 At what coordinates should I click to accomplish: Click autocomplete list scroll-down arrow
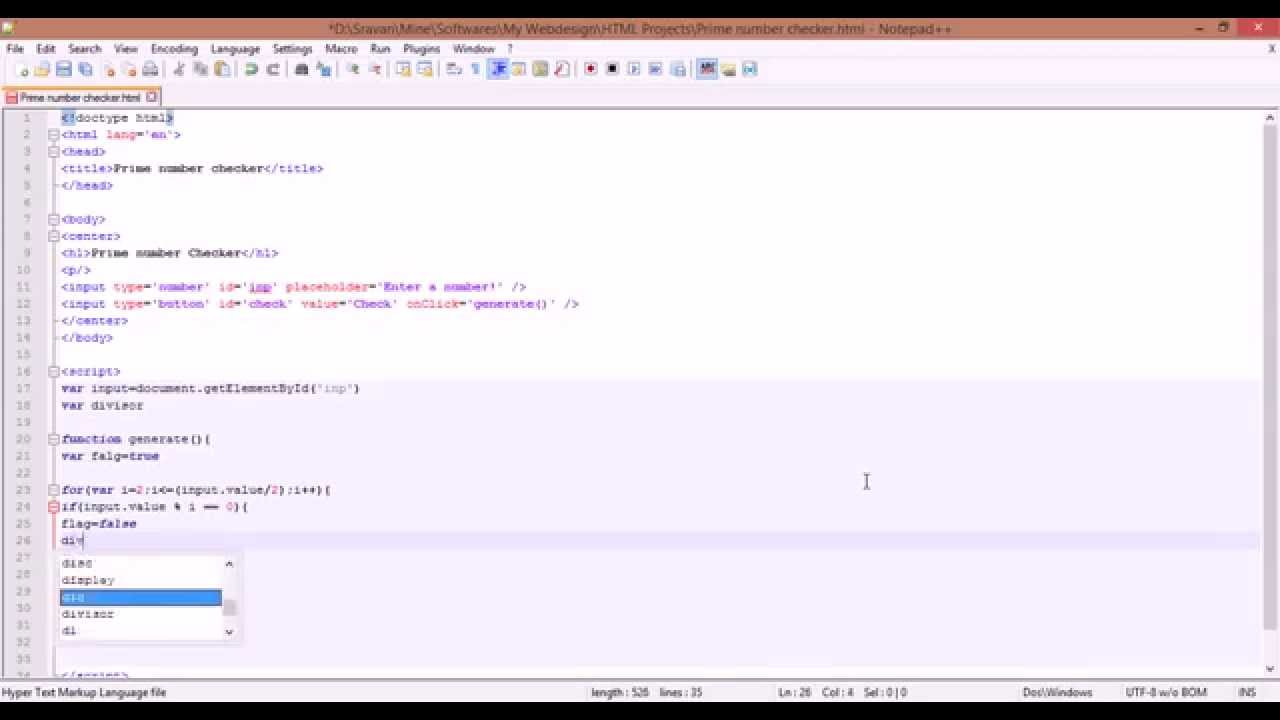pyautogui.click(x=229, y=631)
